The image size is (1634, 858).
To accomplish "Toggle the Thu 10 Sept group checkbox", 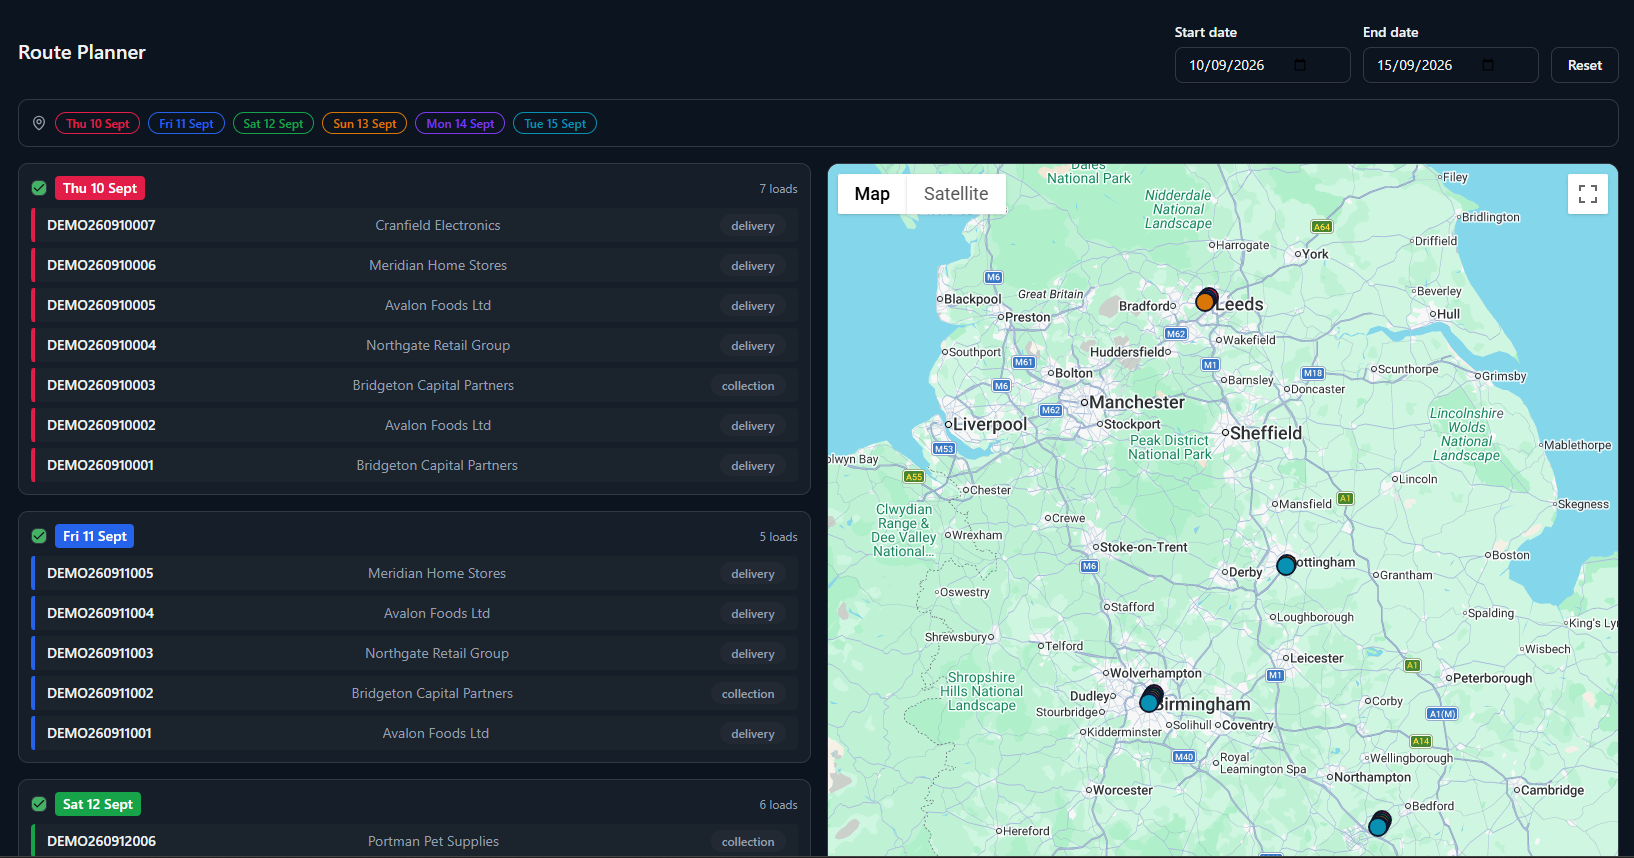I will point(39,188).
